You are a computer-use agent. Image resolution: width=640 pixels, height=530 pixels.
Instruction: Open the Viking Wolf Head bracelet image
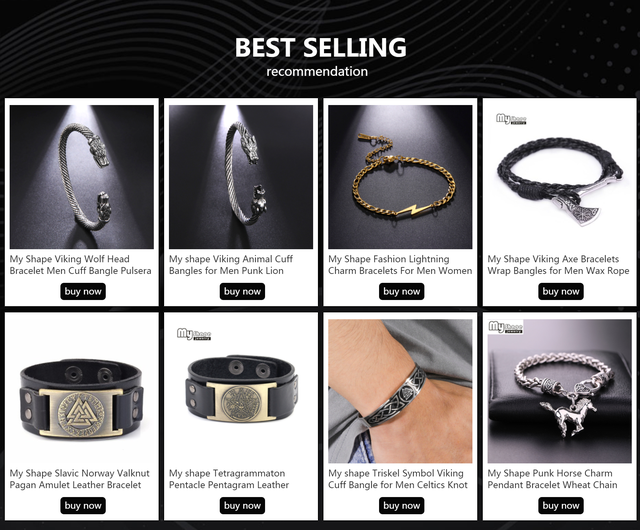(x=82, y=177)
